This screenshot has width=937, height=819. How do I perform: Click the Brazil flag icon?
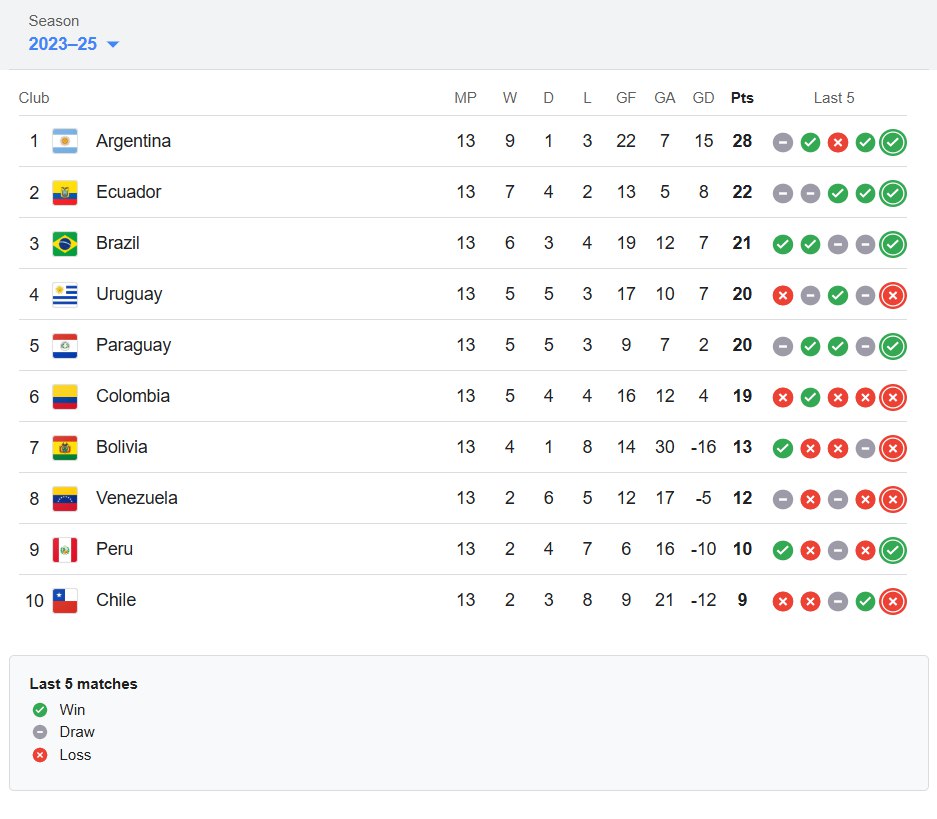pyautogui.click(x=65, y=243)
